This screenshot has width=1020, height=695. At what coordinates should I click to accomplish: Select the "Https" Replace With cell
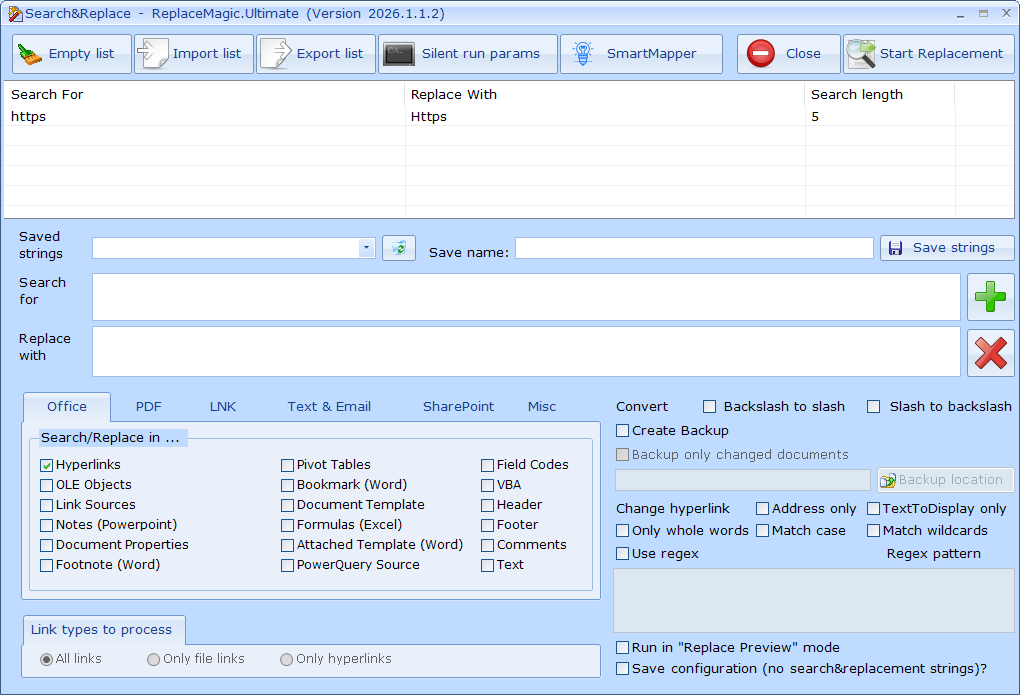coord(605,116)
